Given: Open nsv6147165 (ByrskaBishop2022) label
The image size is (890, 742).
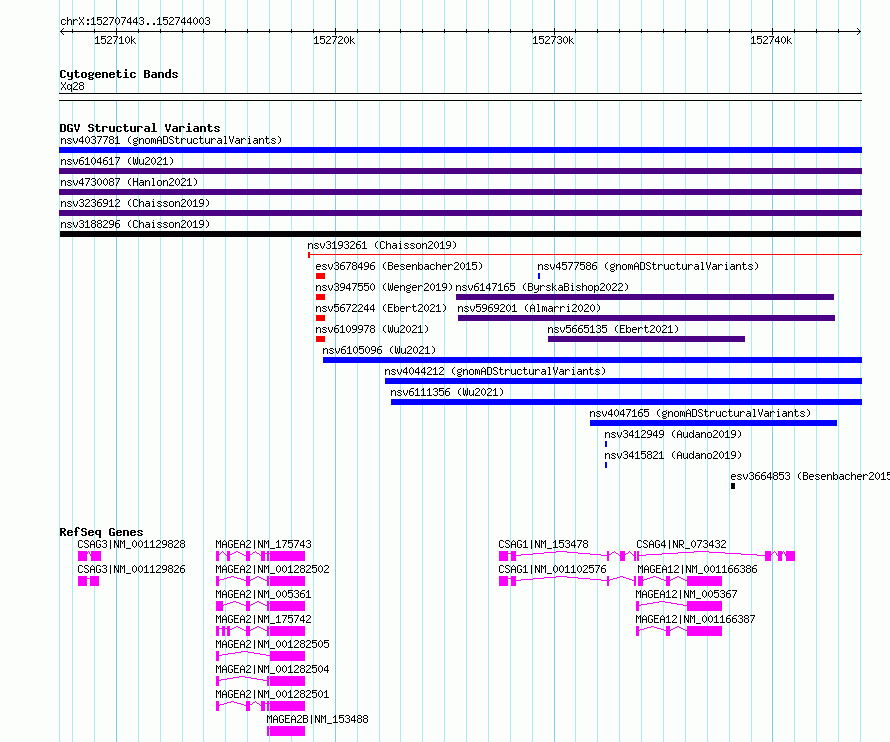Looking at the screenshot, I should [x=542, y=287].
